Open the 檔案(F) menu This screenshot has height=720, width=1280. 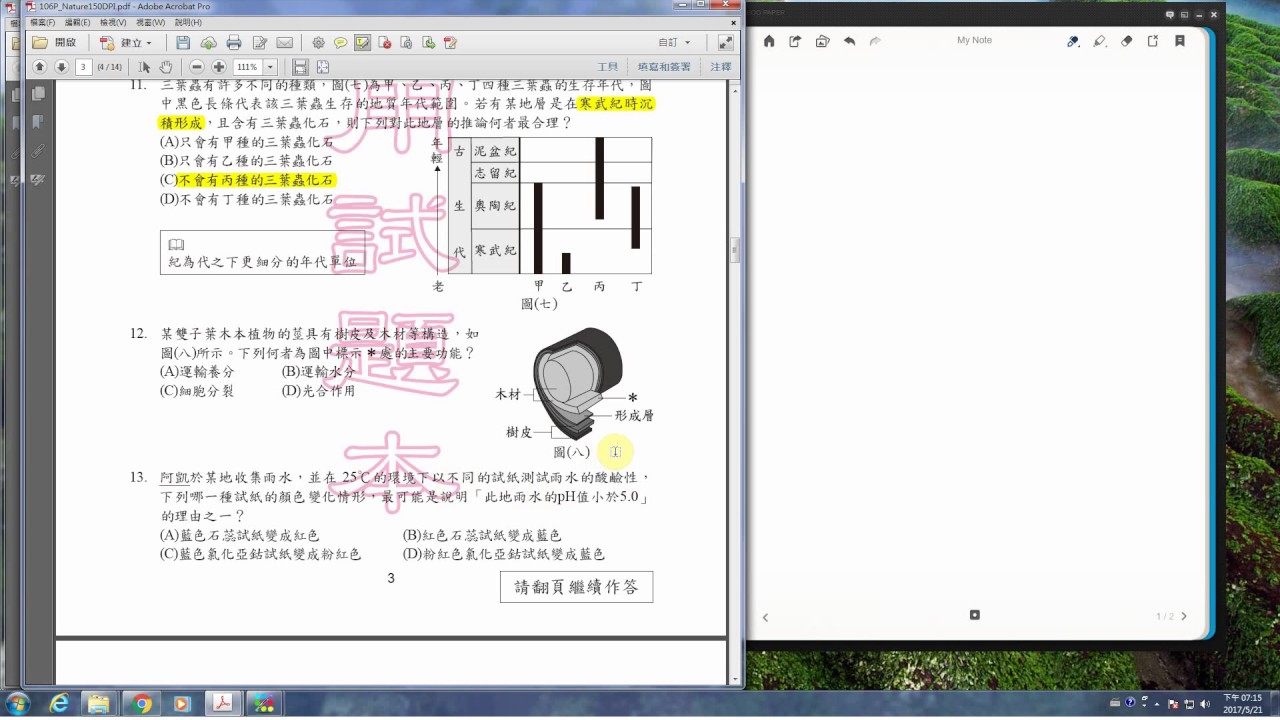click(x=43, y=22)
